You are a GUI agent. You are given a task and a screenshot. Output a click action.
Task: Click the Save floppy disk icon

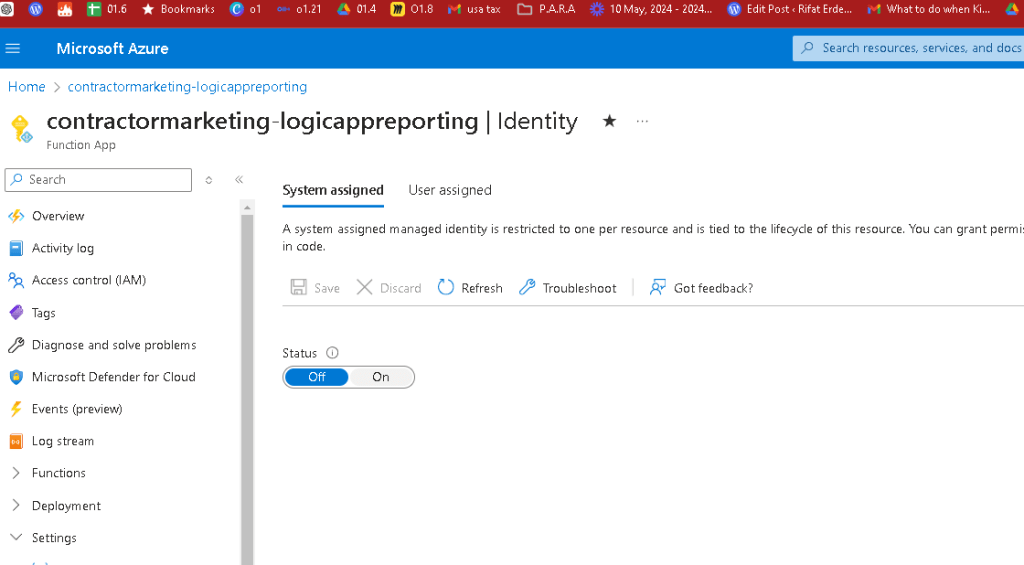coord(298,287)
